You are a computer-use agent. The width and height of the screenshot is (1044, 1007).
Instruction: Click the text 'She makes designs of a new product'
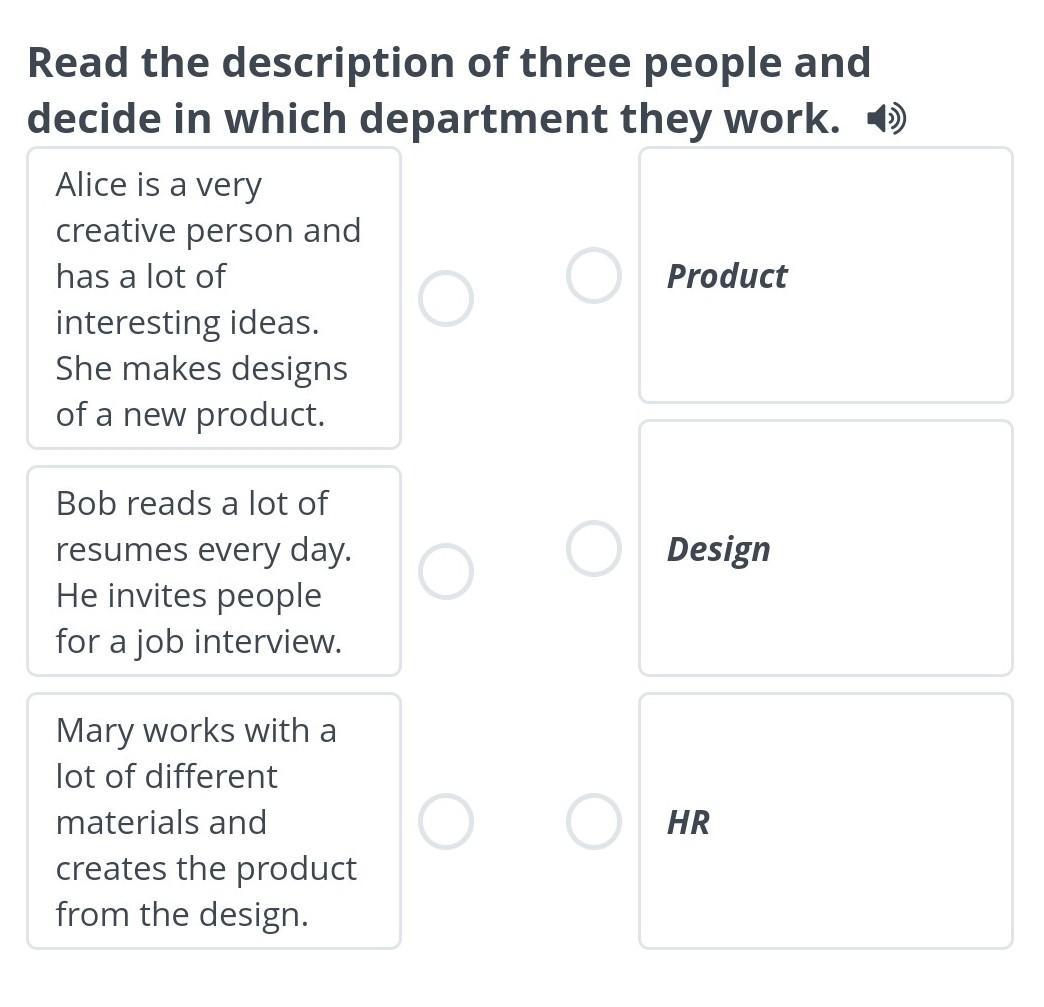pyautogui.click(x=201, y=391)
